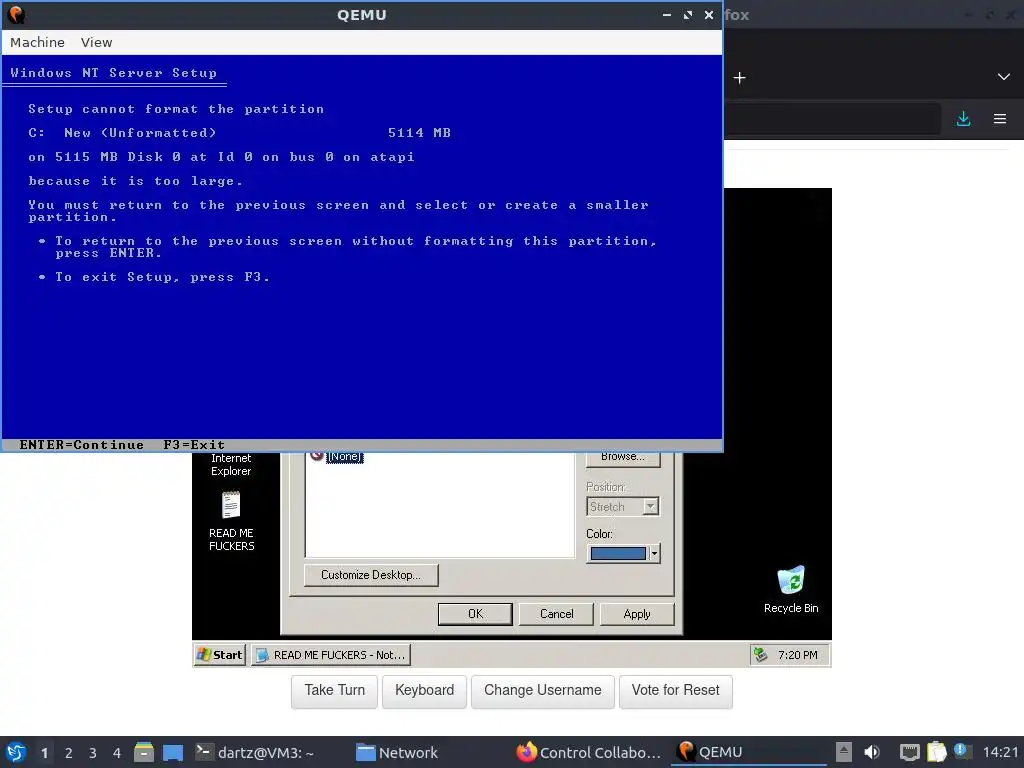Screen dimensions: 1024x768
Task: Select the READ ME Notepad taskbar item
Action: tap(330, 654)
